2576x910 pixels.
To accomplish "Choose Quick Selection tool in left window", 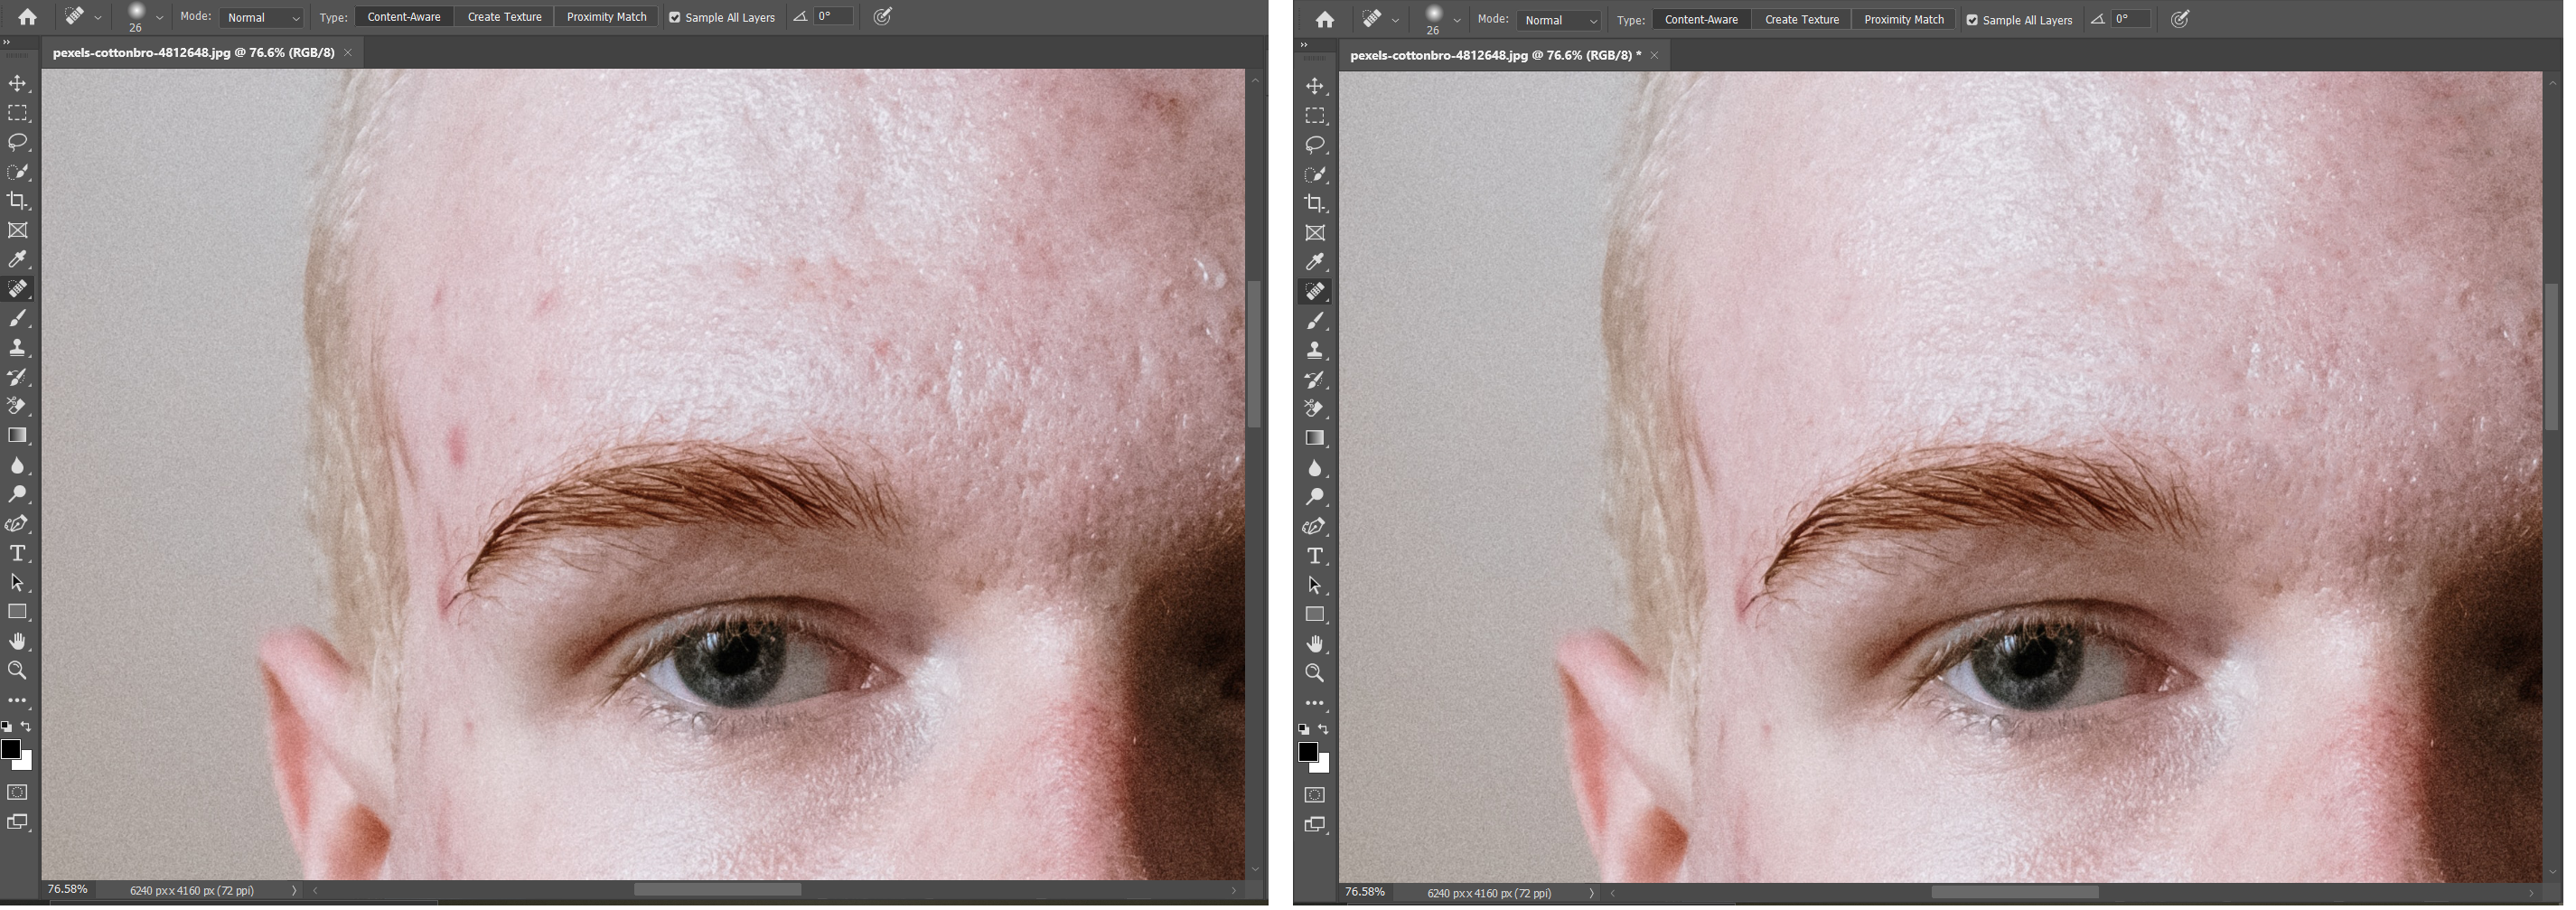I will tap(18, 172).
